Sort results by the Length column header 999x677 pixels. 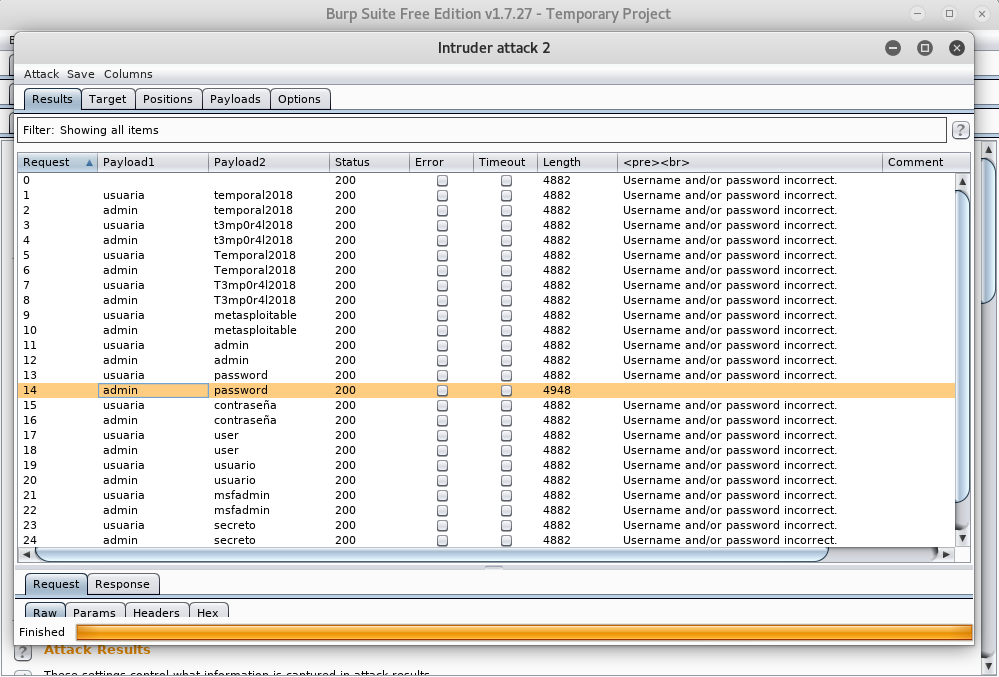pos(576,162)
